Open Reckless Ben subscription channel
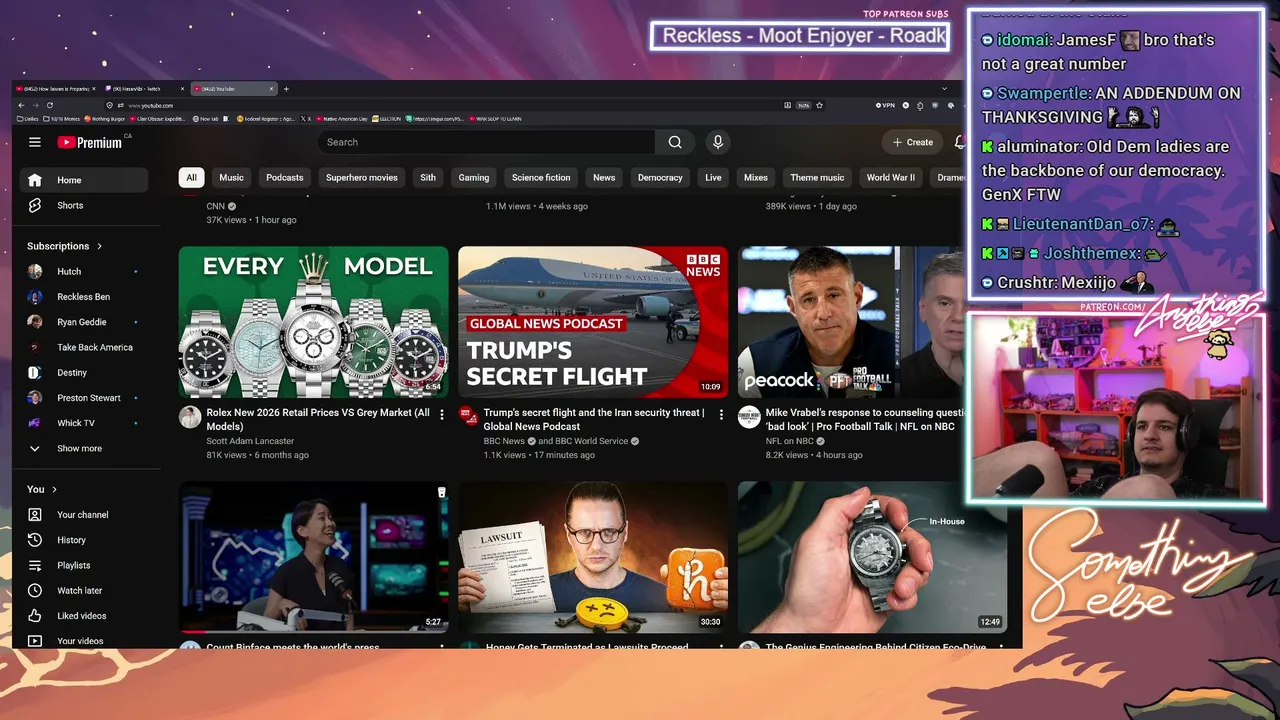Screen dimensions: 1280x720 pos(84,297)
